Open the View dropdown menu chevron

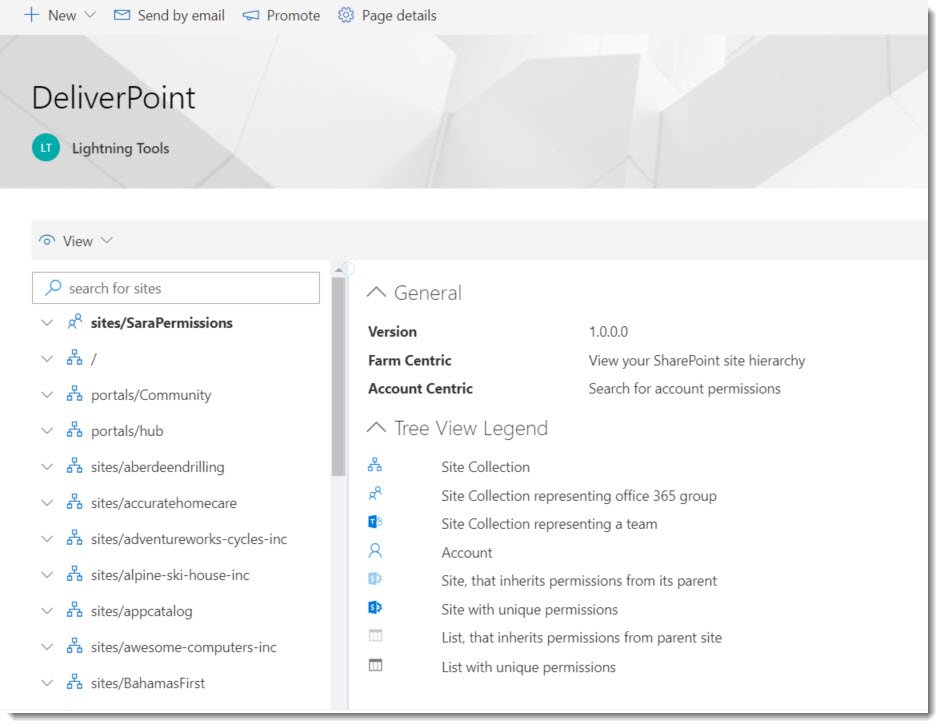(x=107, y=240)
